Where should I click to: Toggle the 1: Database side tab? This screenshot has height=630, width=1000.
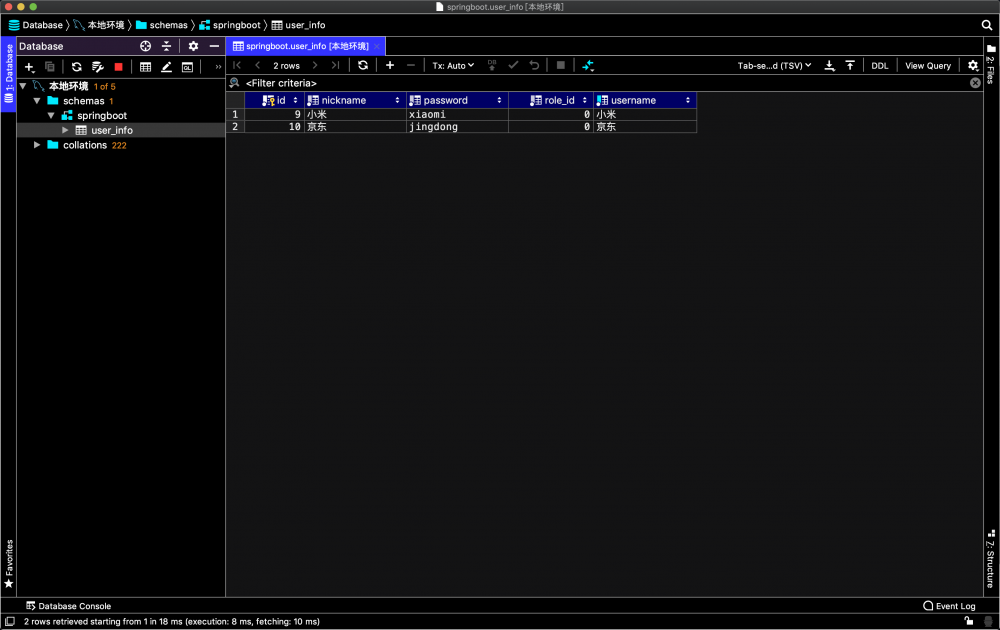point(9,73)
